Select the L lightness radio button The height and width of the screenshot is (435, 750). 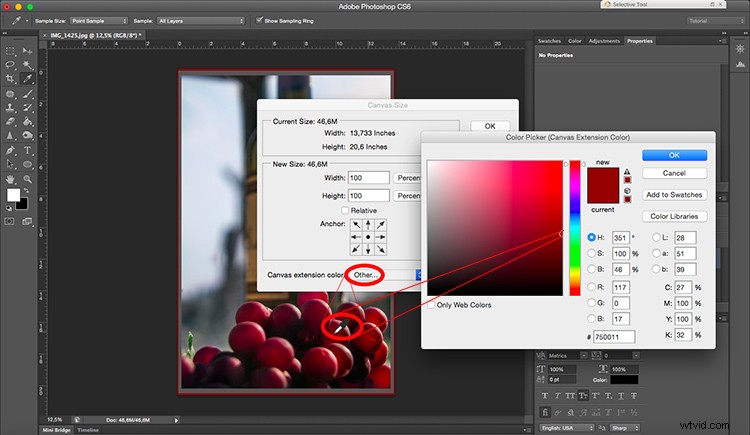click(x=656, y=237)
